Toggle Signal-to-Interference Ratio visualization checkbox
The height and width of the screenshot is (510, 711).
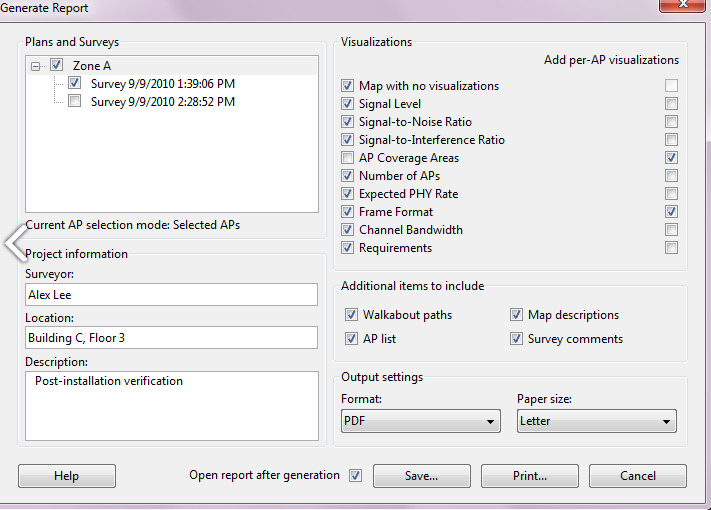coord(347,139)
